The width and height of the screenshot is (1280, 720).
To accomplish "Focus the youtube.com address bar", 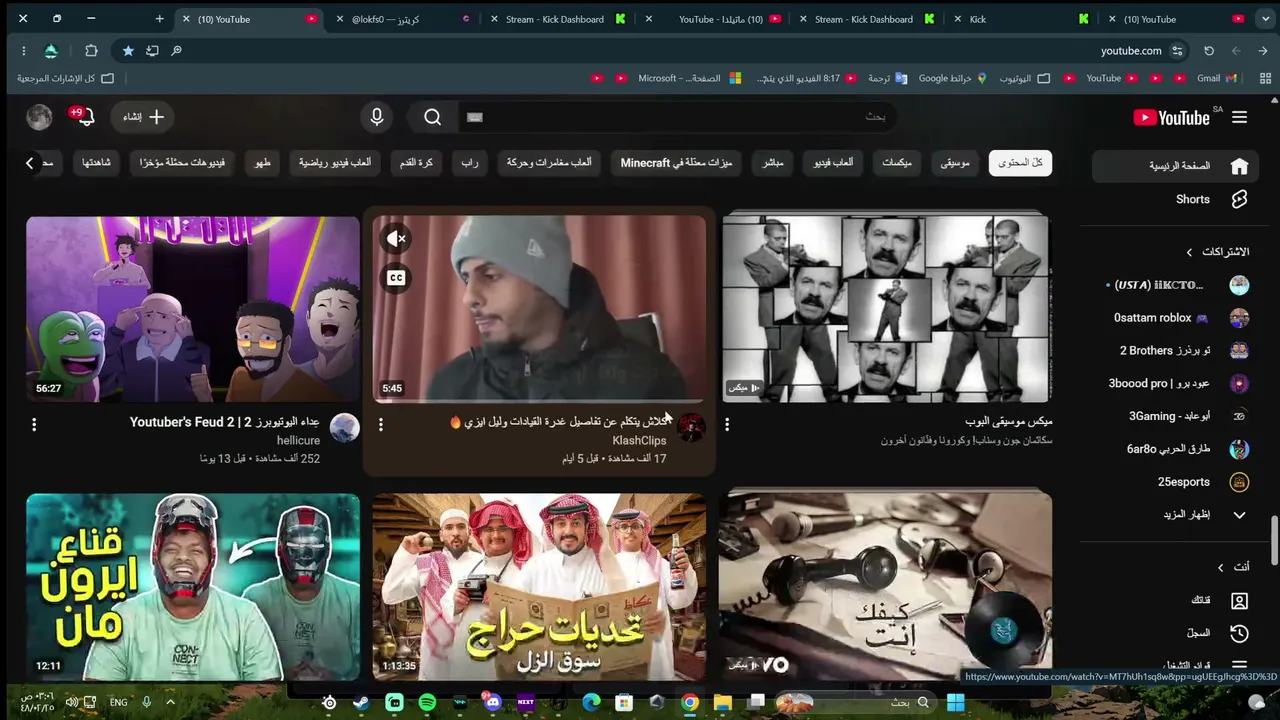I will pyautogui.click(x=1131, y=51).
